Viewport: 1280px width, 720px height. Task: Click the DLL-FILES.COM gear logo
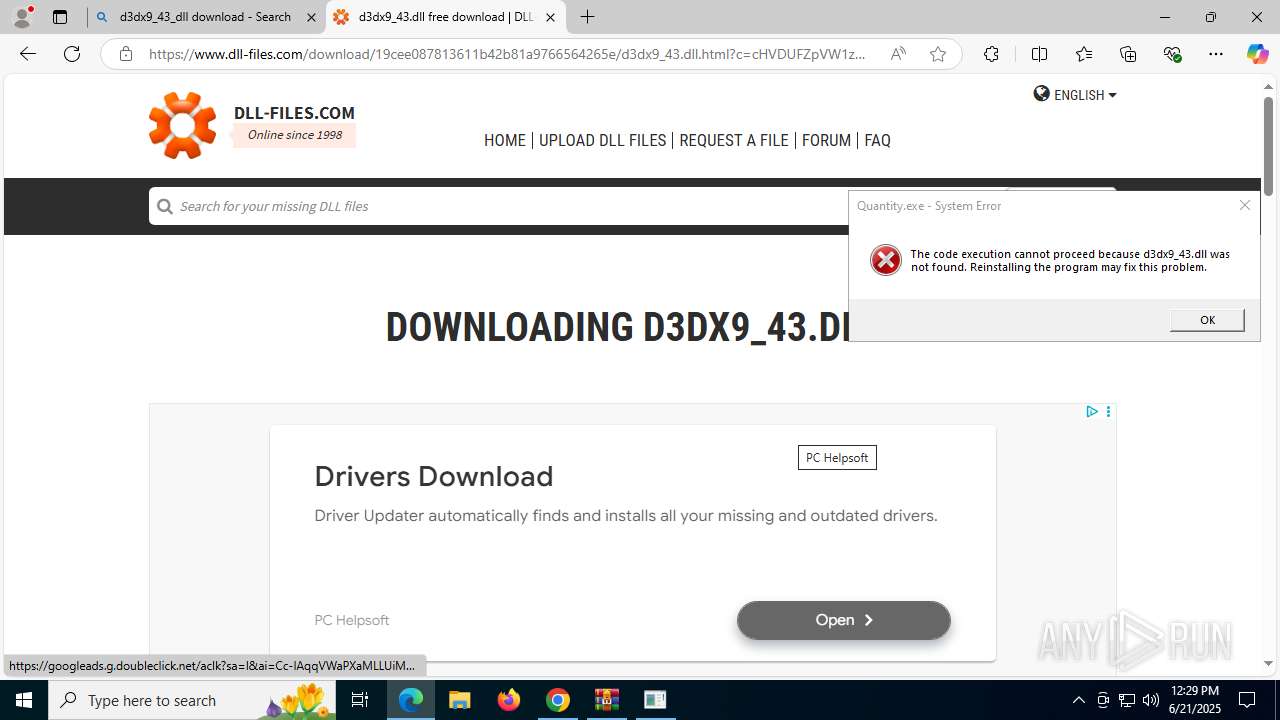point(182,125)
